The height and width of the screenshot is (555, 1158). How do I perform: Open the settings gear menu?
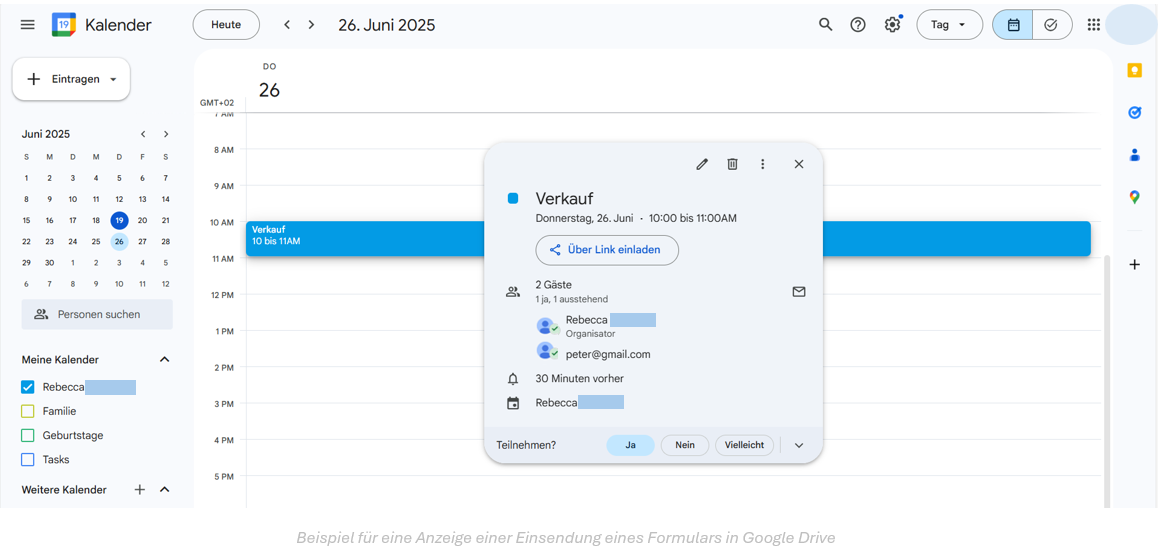(x=892, y=25)
